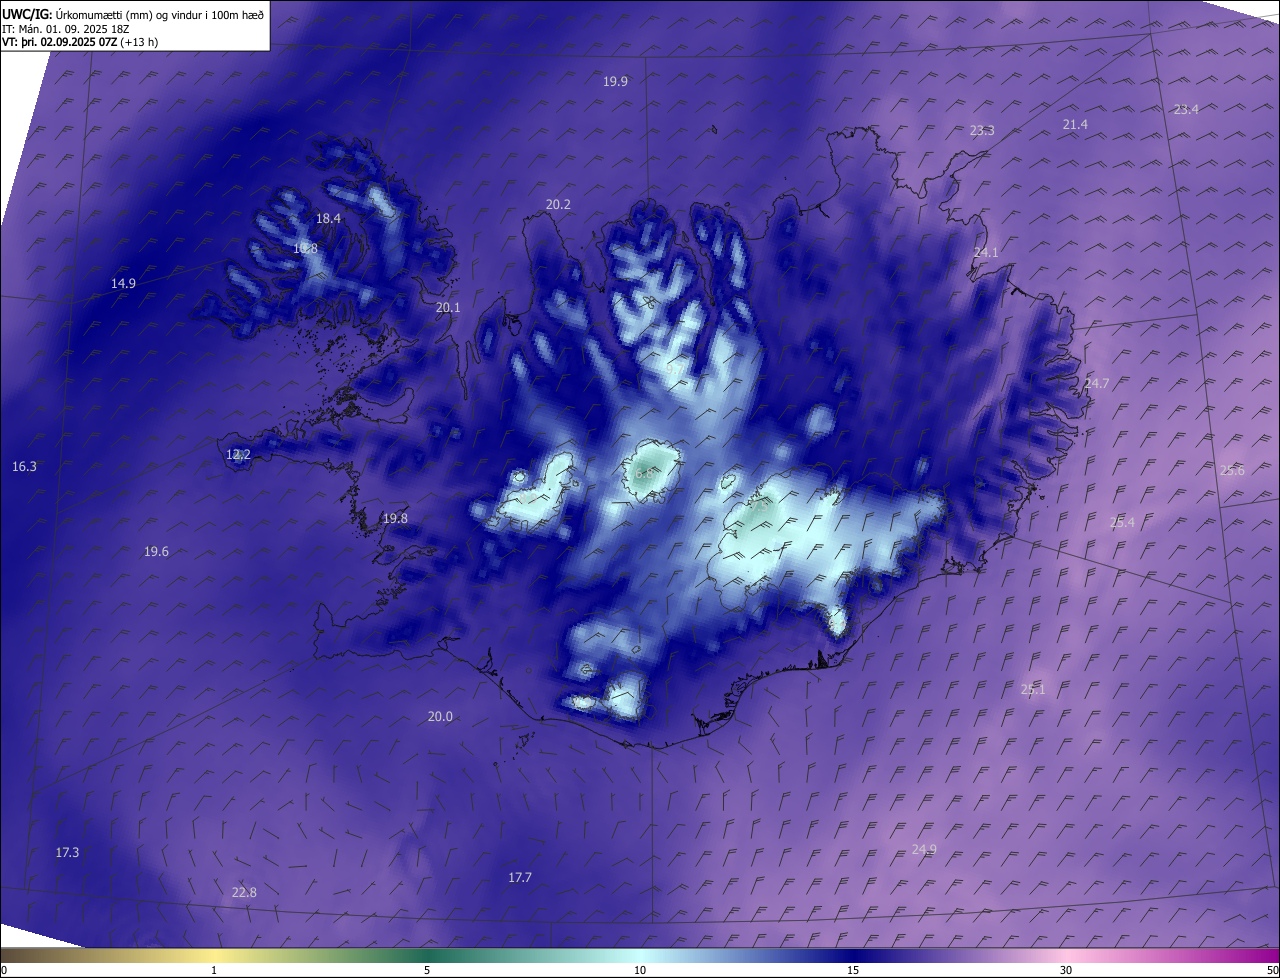This screenshot has height=978, width=1280.
Task: Click the 16.3 value on the map
Action: coord(24,467)
